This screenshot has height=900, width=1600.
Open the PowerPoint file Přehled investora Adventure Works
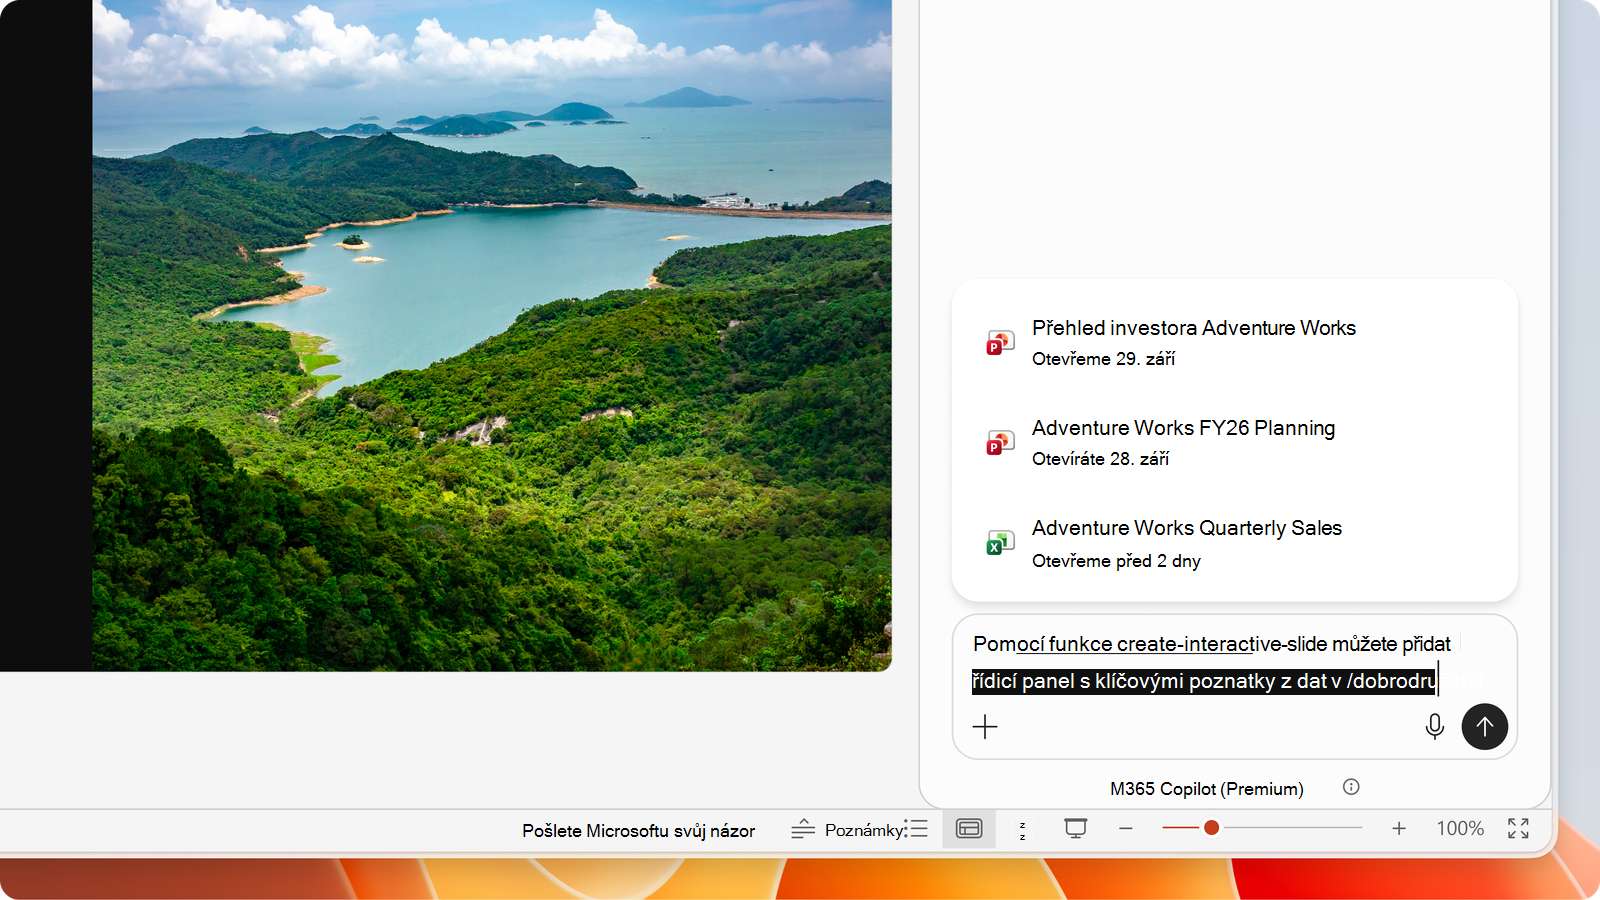[1234, 342]
